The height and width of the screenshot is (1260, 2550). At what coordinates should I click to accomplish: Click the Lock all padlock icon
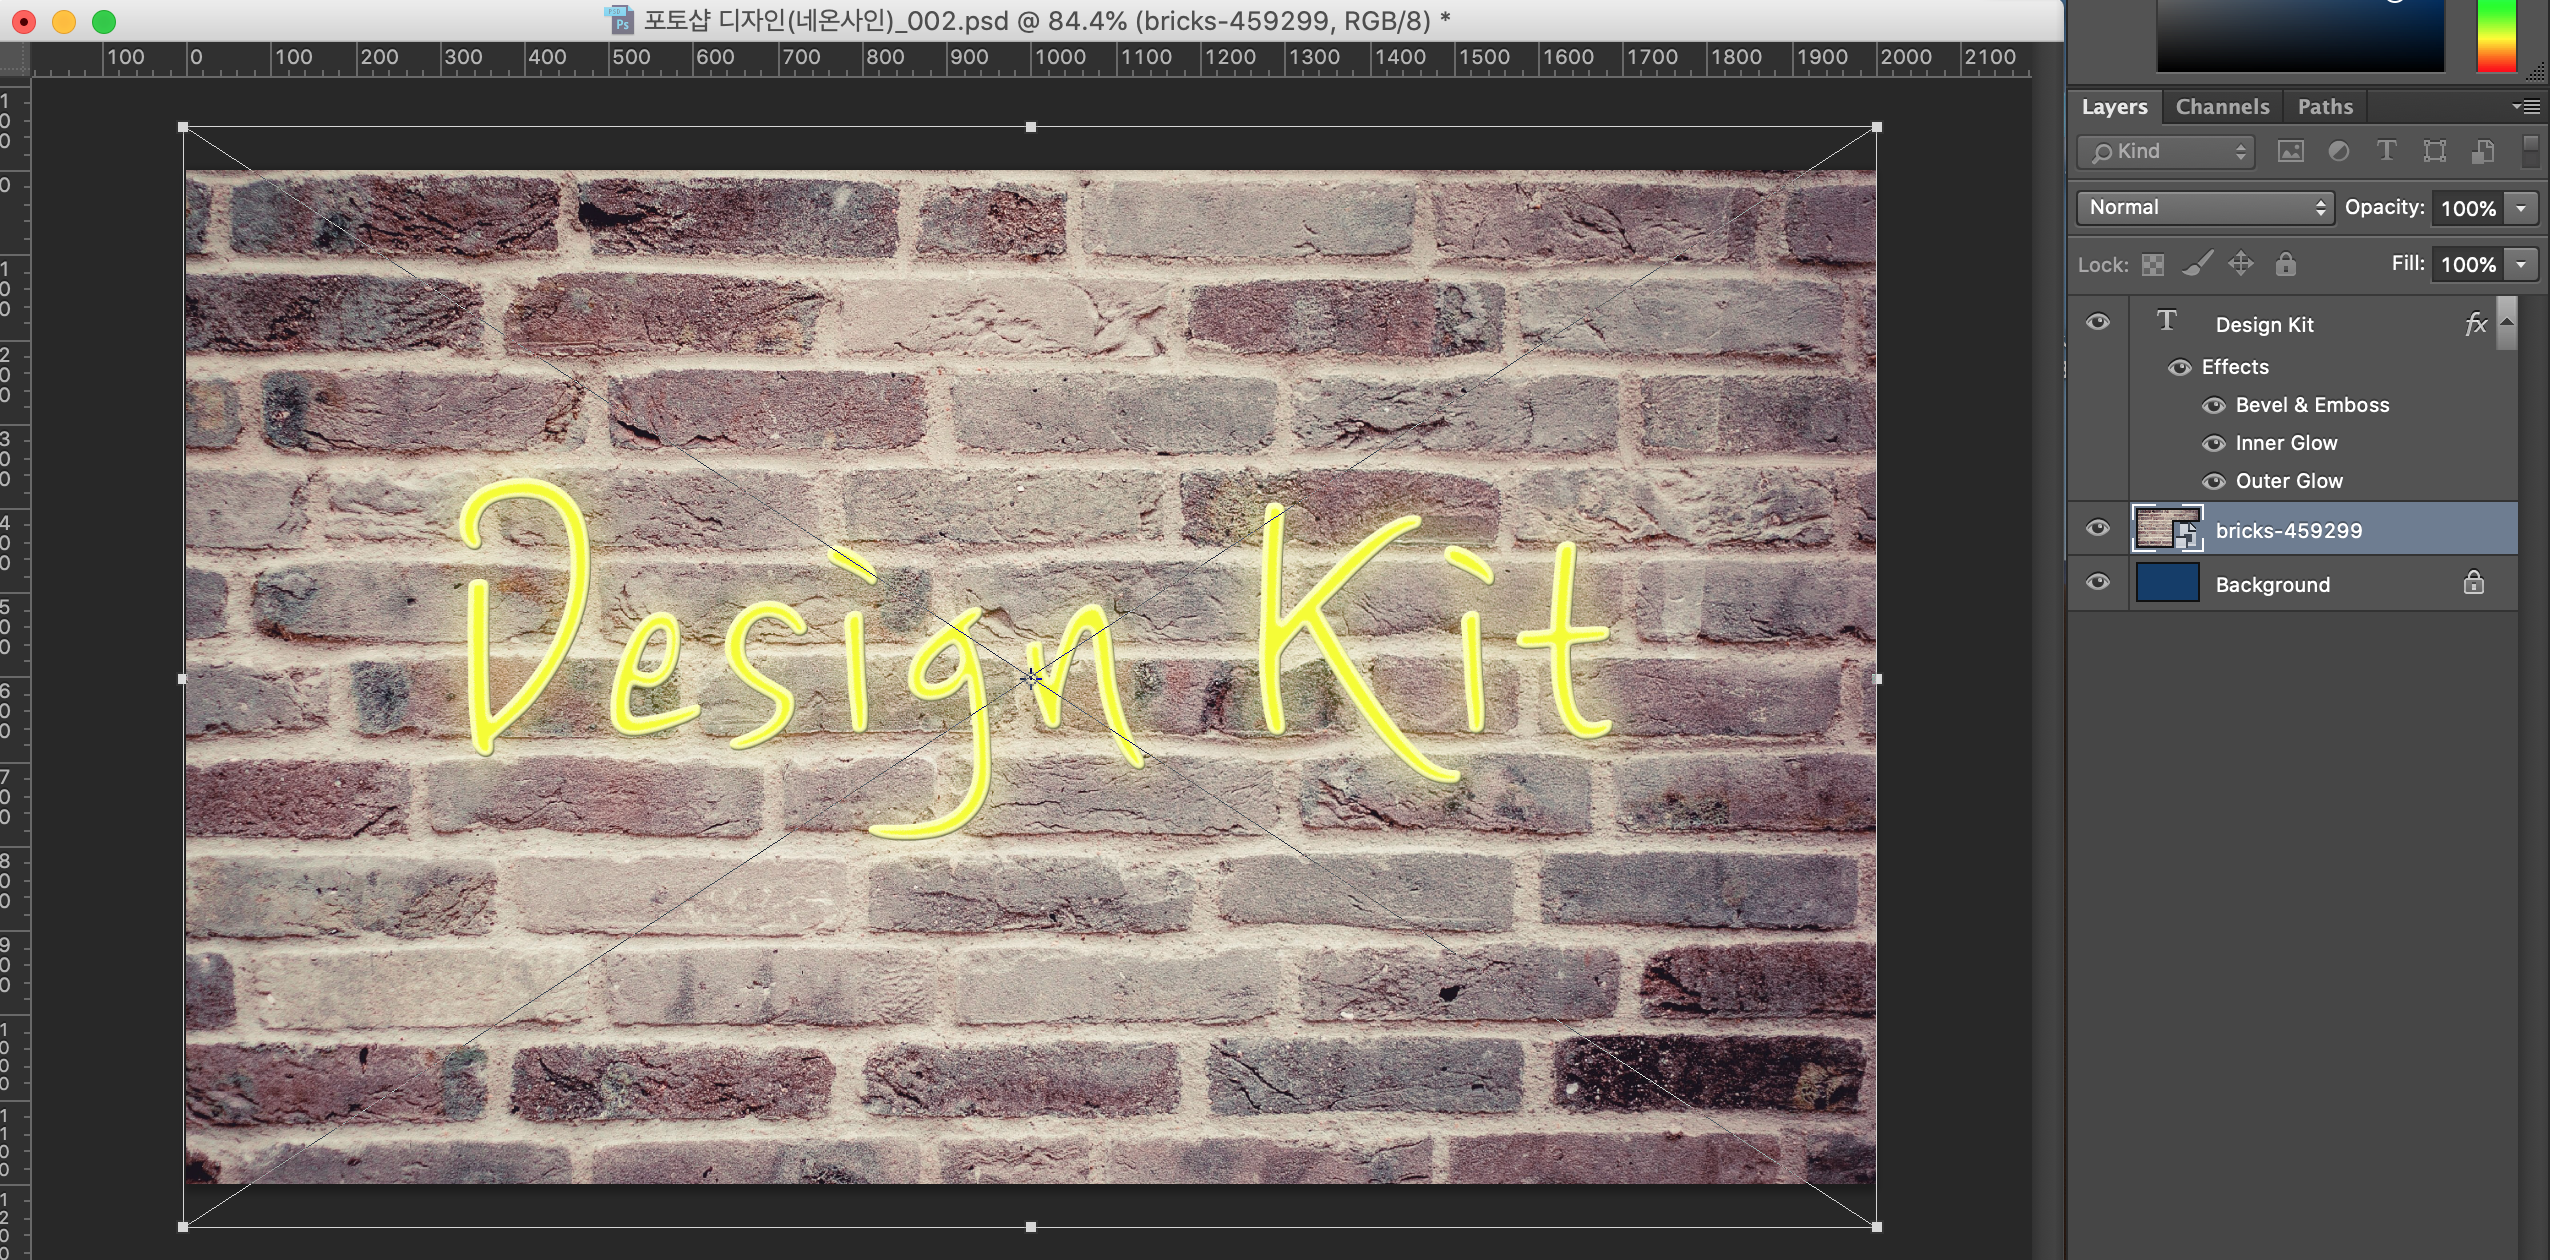click(2285, 264)
